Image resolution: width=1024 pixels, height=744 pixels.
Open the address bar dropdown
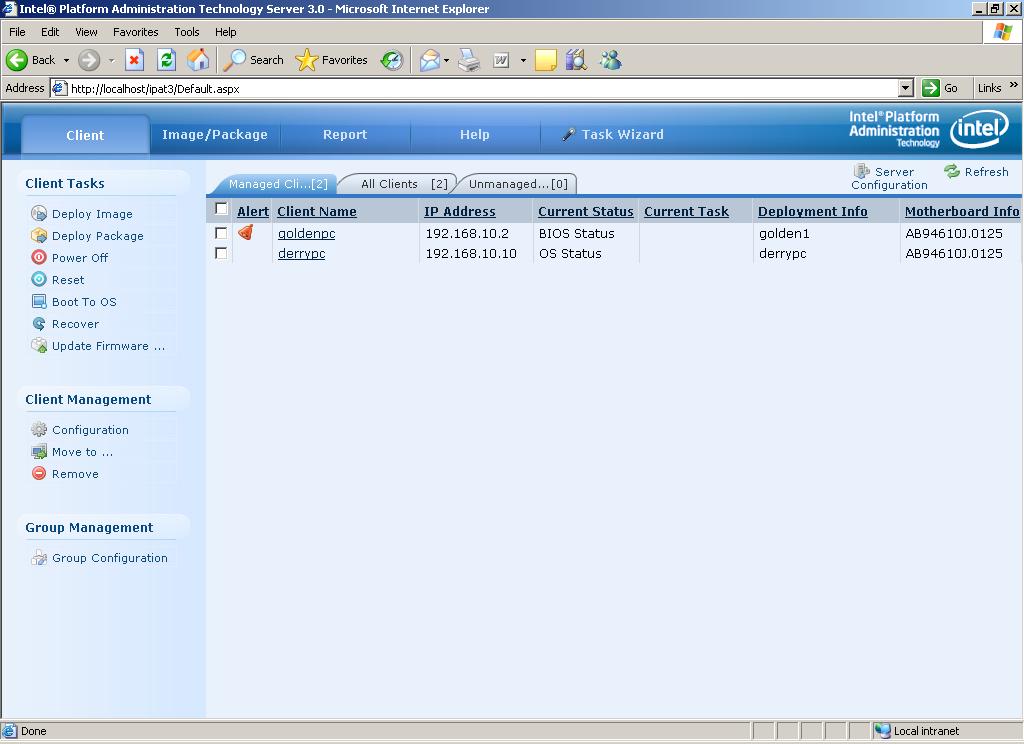tap(906, 88)
